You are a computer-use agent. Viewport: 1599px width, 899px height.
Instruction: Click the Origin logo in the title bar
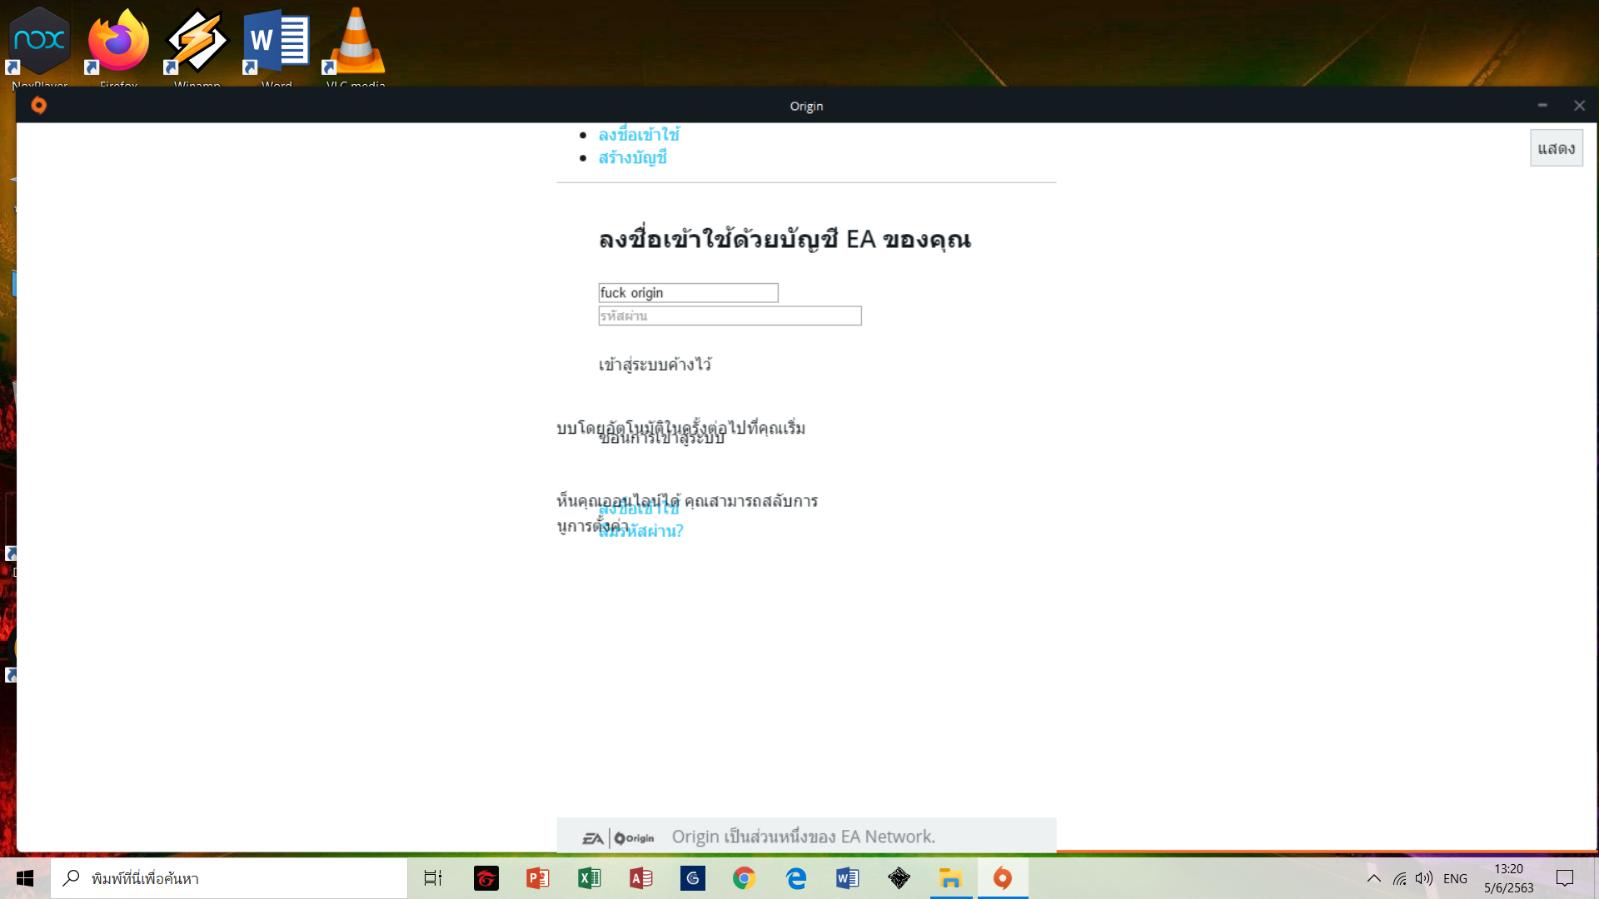point(39,105)
